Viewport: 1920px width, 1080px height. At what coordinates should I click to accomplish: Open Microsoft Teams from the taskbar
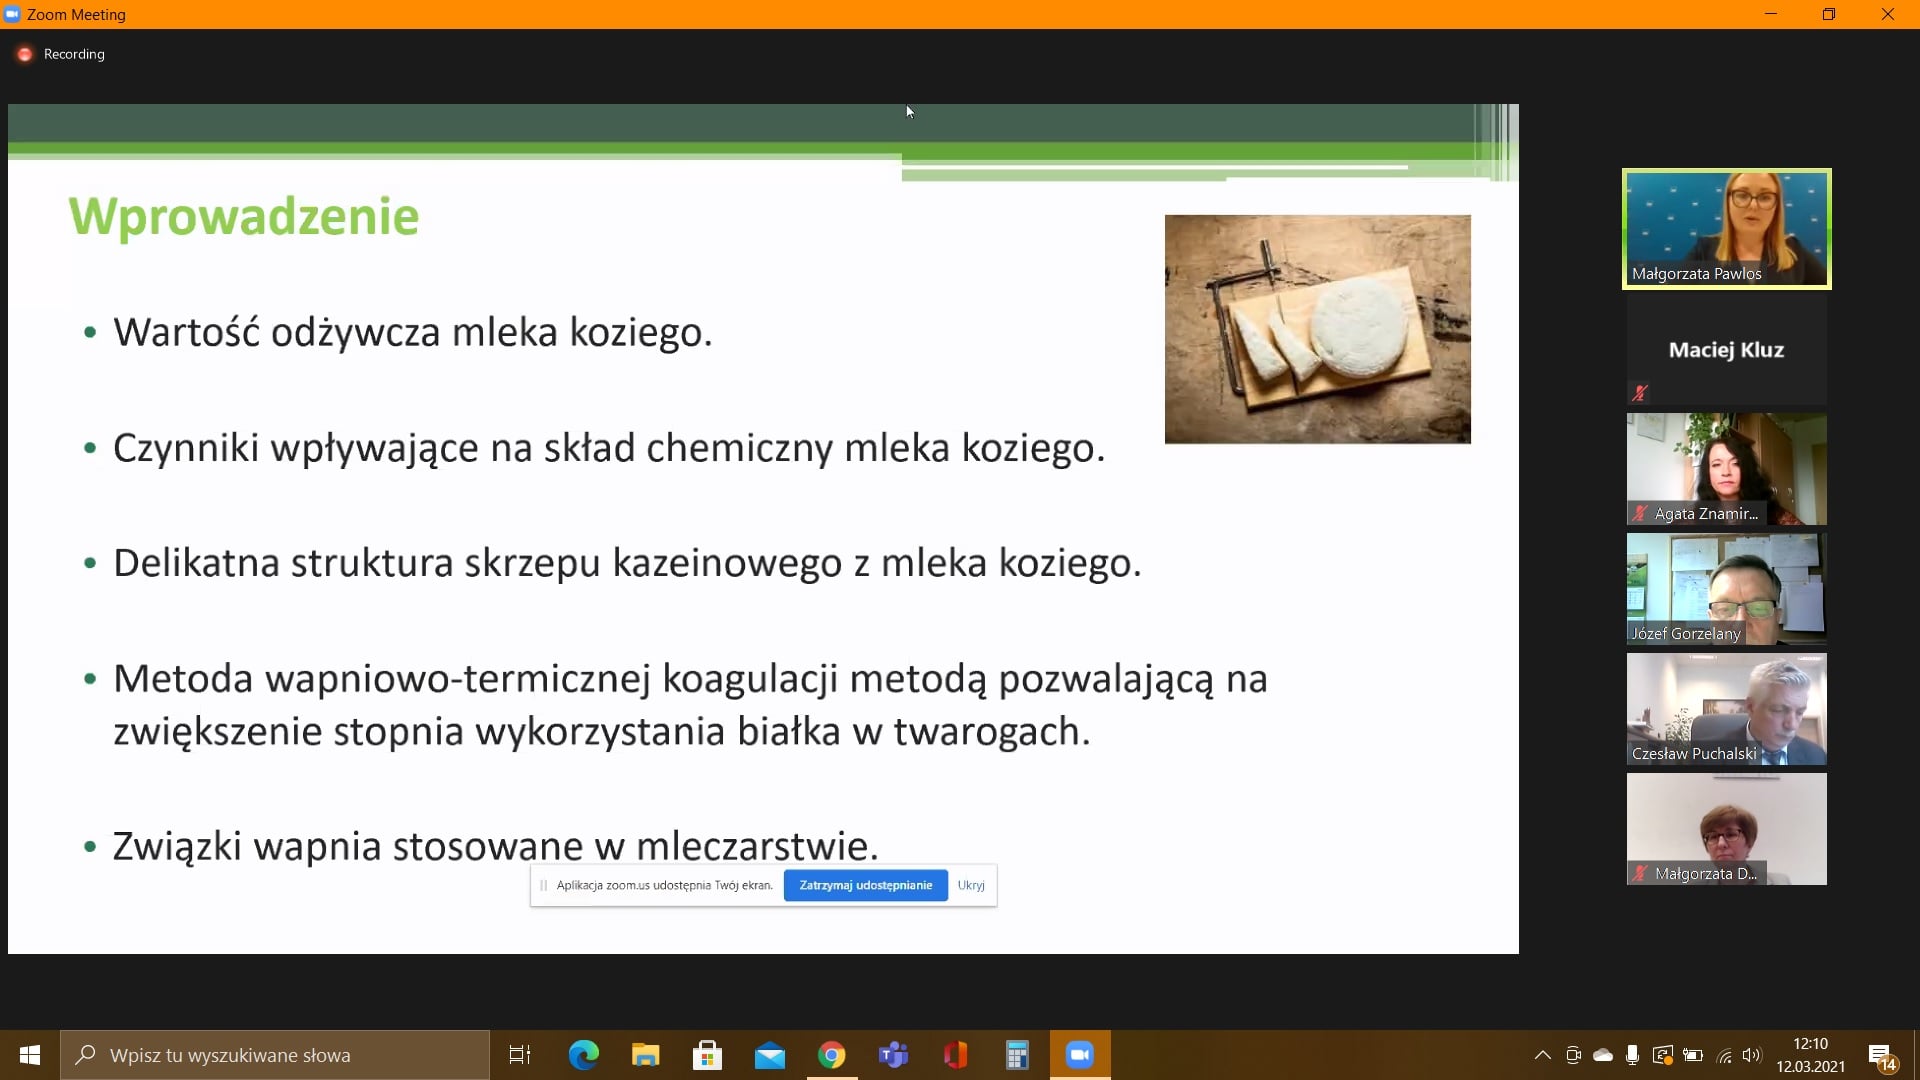coord(893,1055)
